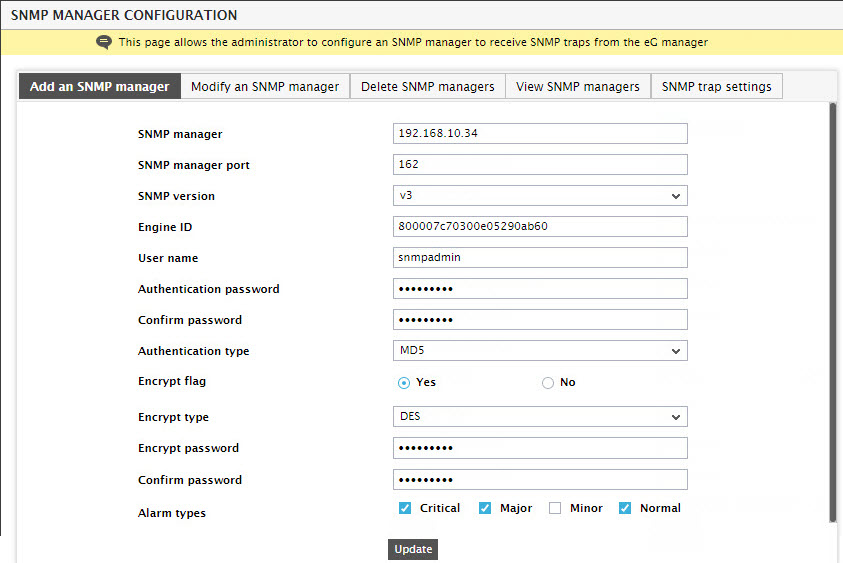Click the Engine ID input field
Screen dimensions: 843x563
[x=540, y=226]
